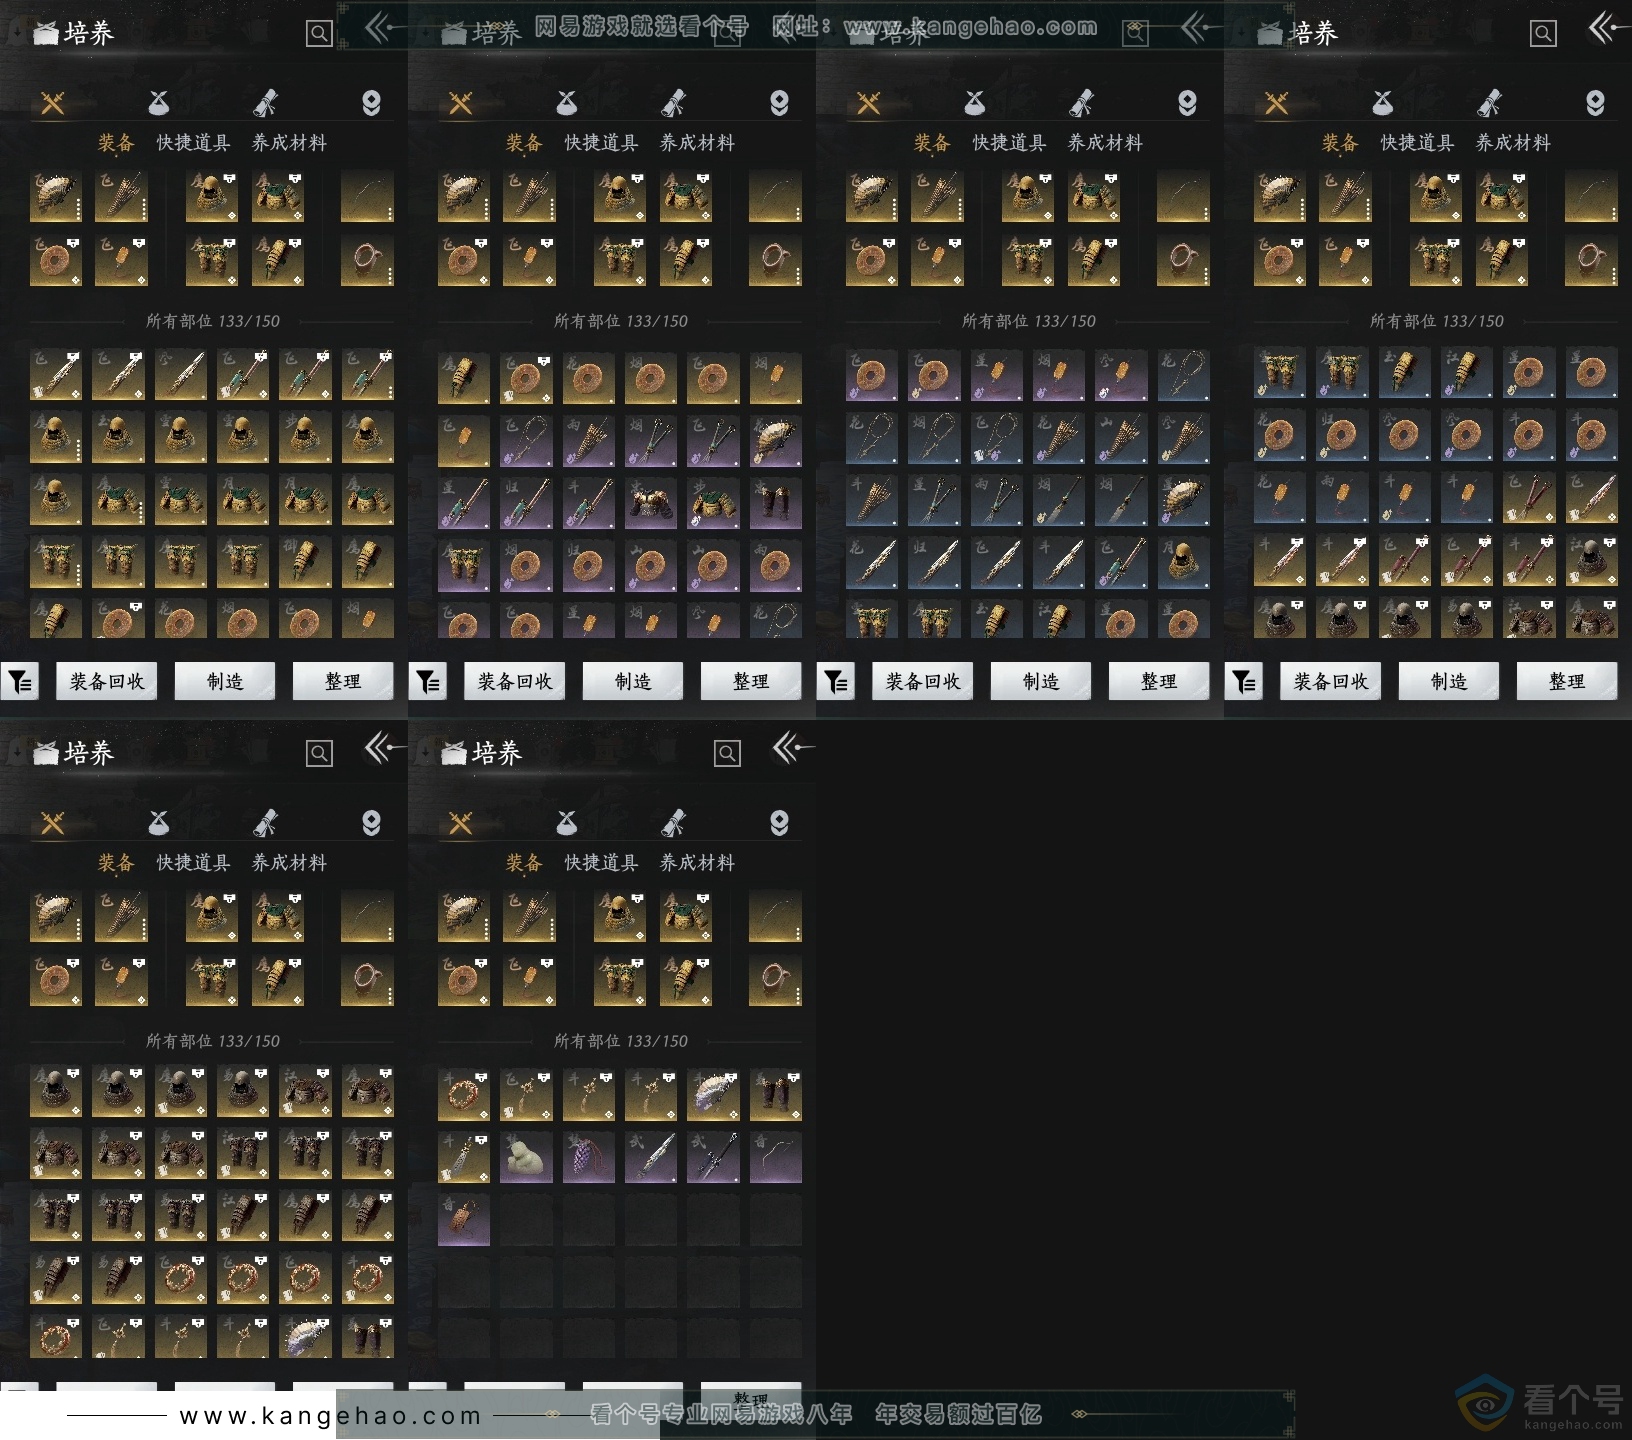Open search in the top-right 培养 panel
1632x1440 pixels.
(x=1543, y=34)
